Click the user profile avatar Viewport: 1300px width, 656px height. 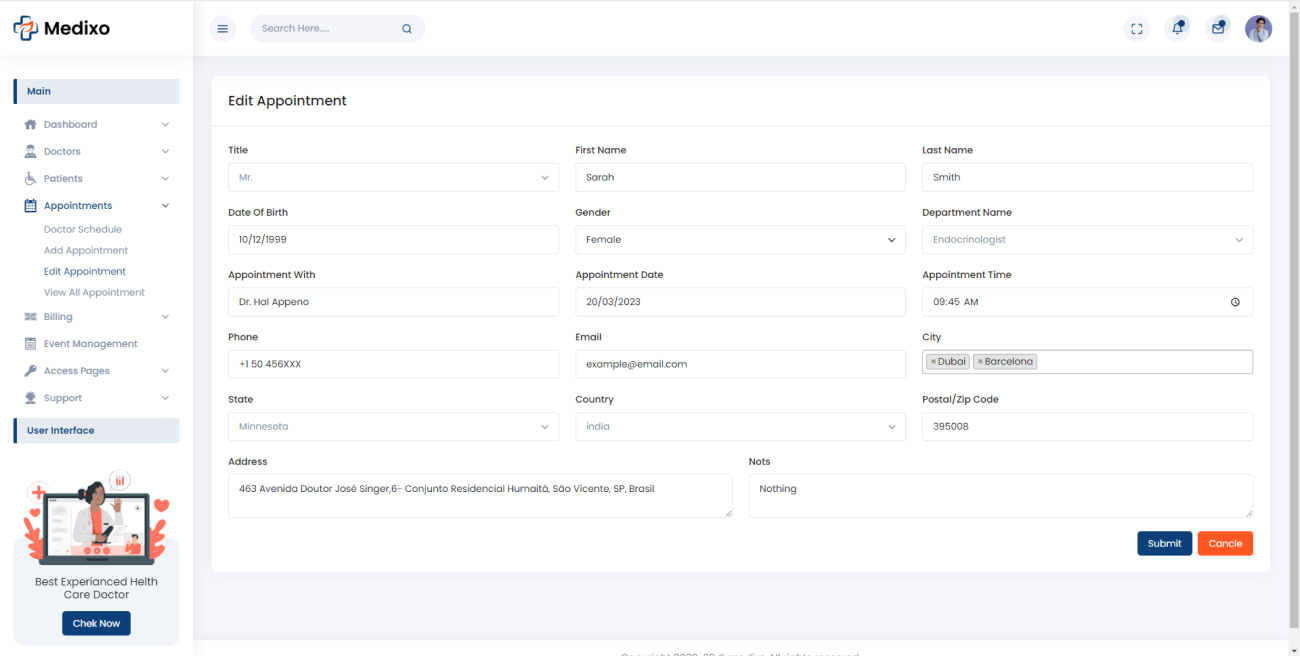coord(1258,29)
